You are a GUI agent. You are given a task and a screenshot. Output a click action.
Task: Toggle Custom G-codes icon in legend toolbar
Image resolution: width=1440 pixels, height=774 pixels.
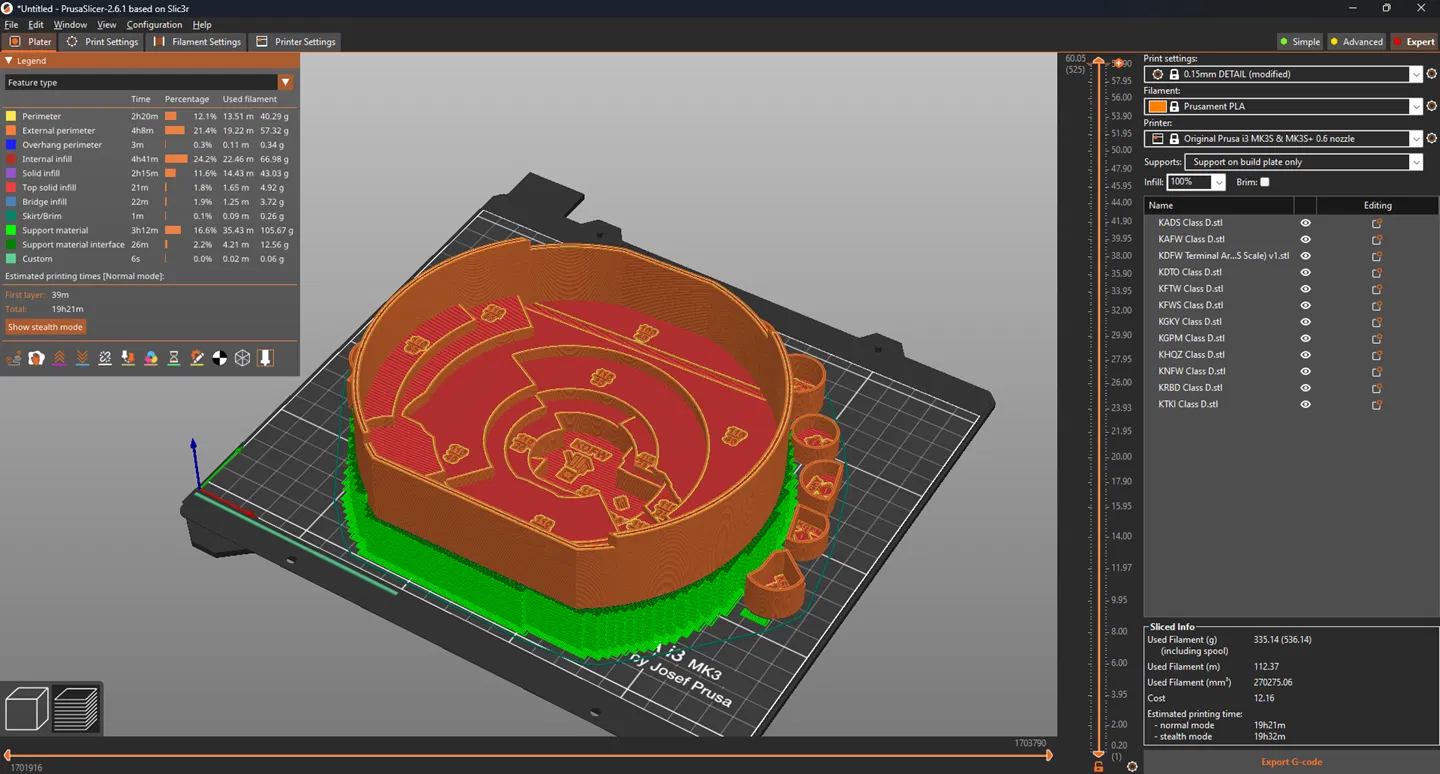197,358
